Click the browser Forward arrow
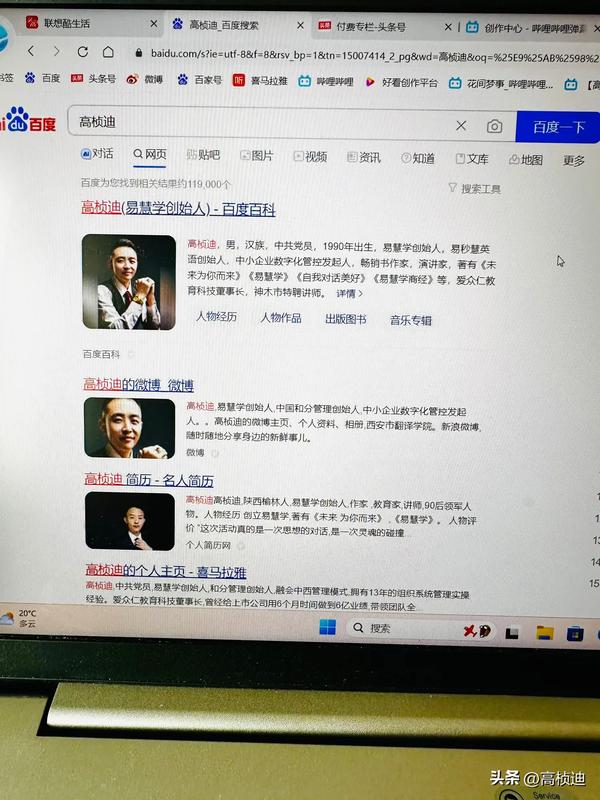Image resolution: width=600 pixels, height=800 pixels. (x=57, y=52)
